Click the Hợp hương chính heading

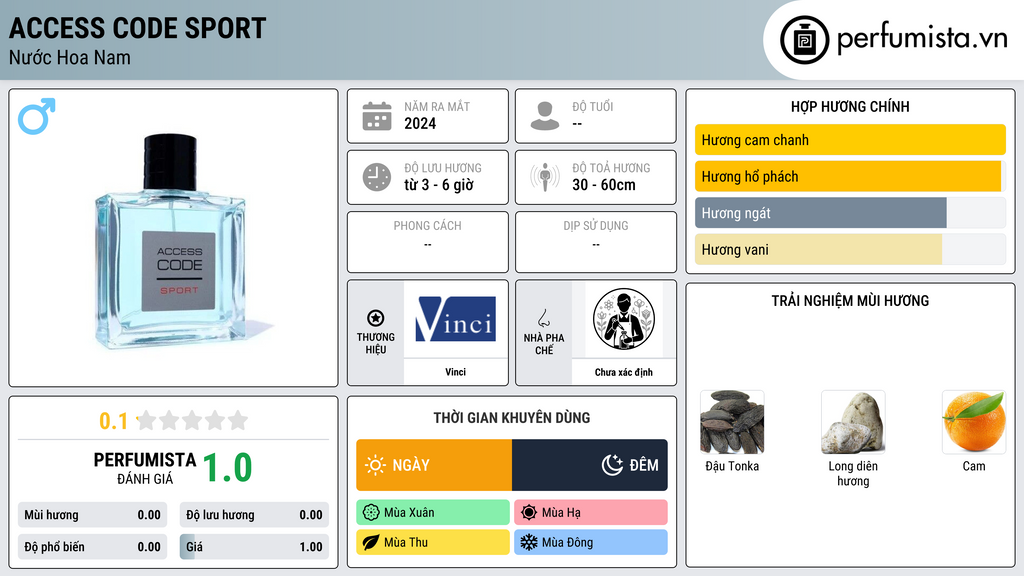point(850,106)
